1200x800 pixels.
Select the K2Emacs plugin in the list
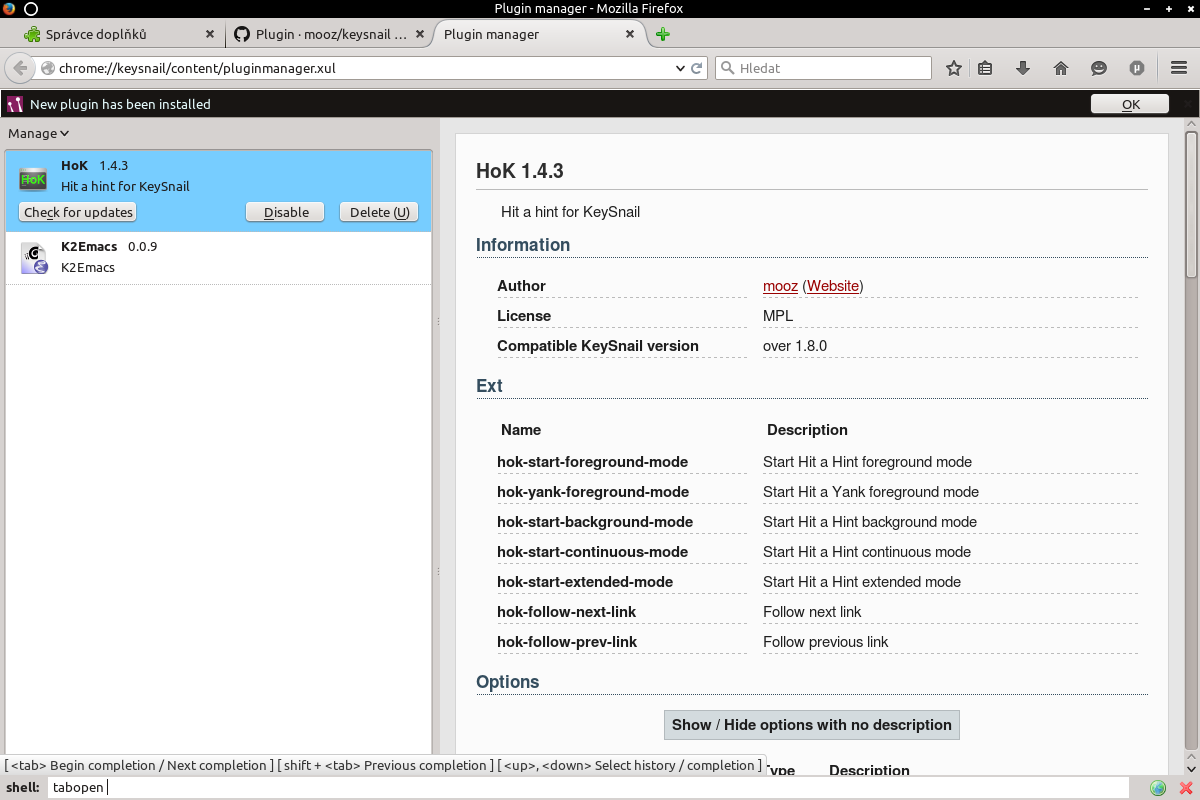pyautogui.click(x=219, y=258)
